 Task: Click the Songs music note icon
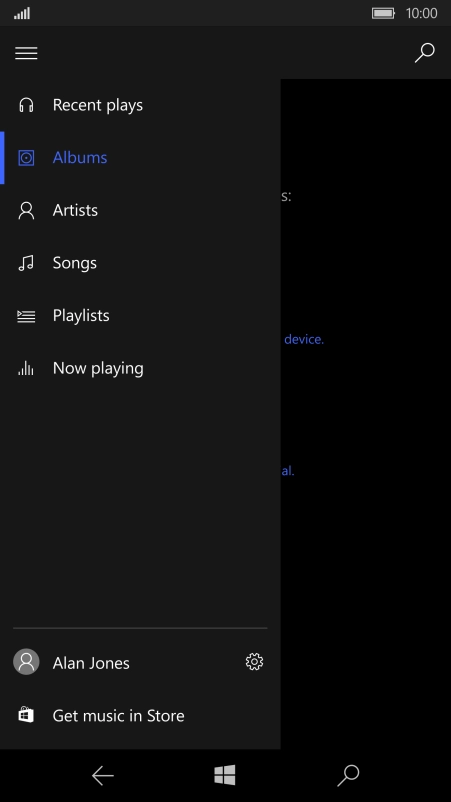pyautogui.click(x=26, y=263)
